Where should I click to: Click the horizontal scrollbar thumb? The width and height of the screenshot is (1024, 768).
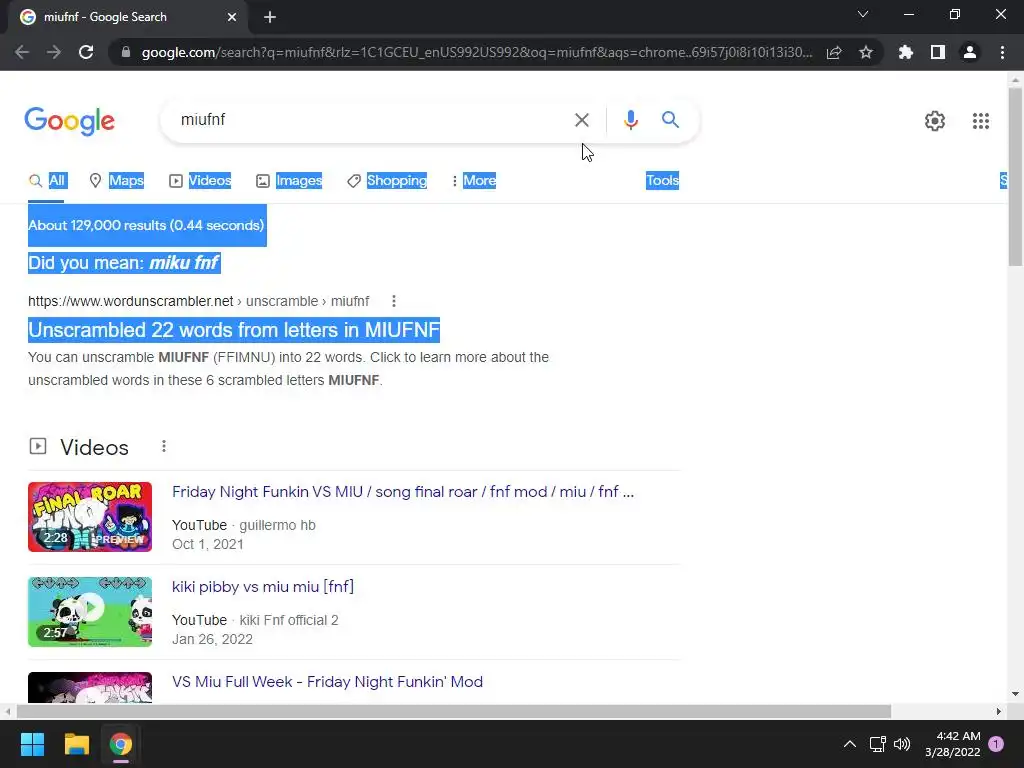click(x=454, y=711)
